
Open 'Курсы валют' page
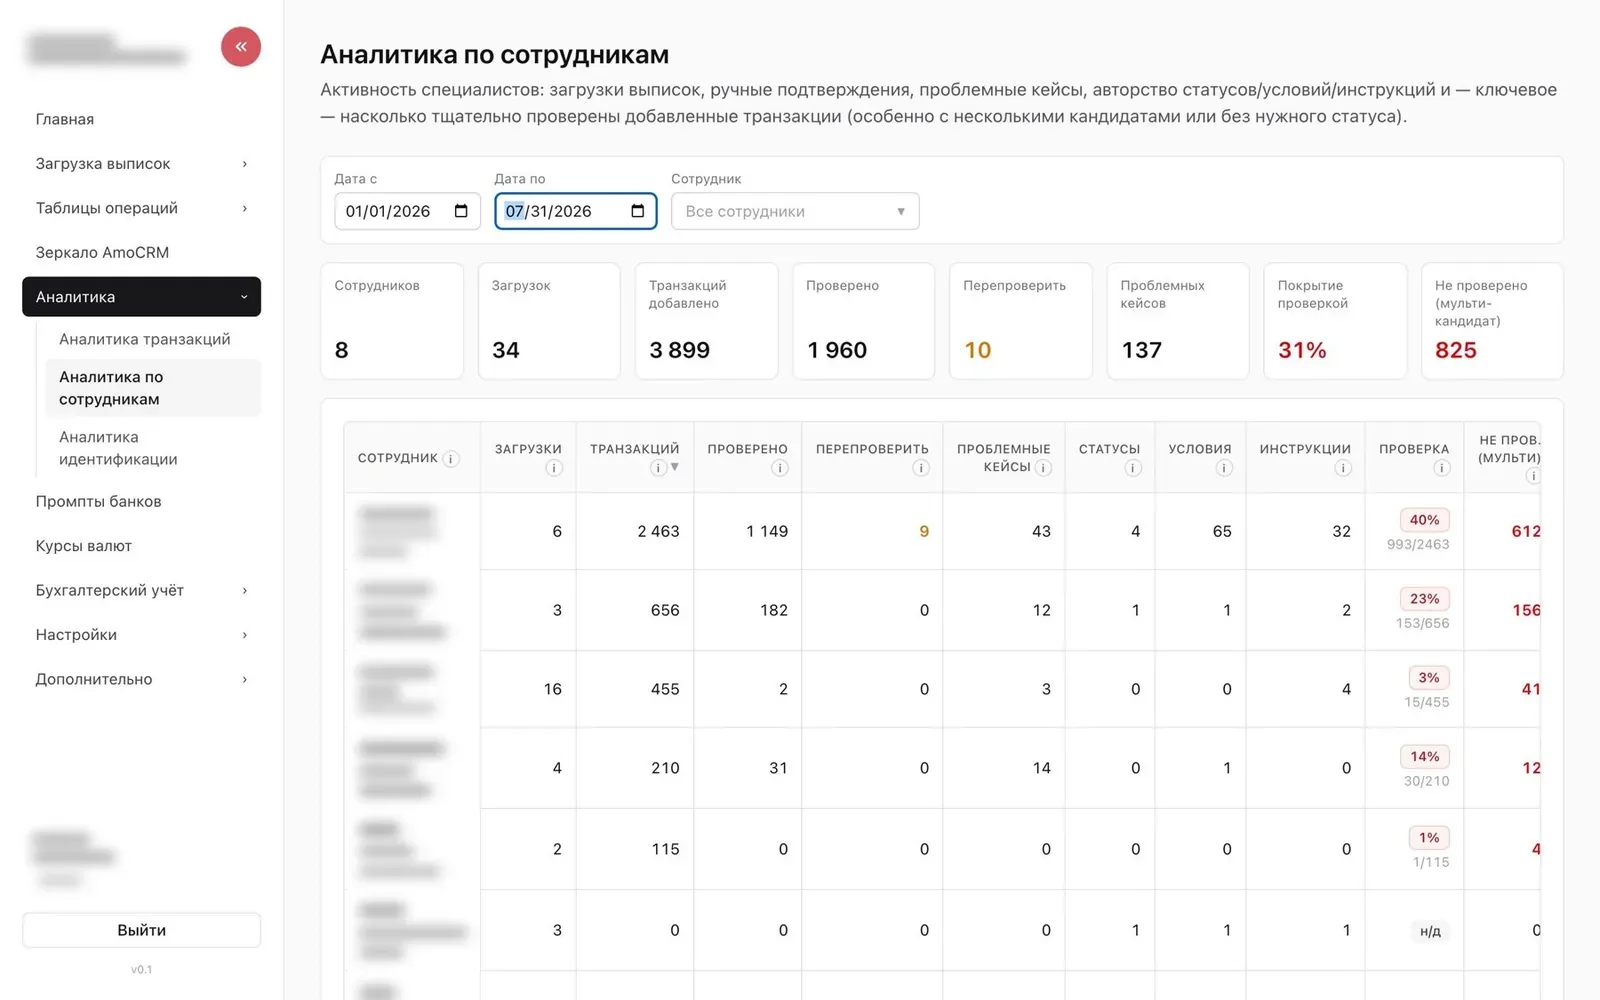coord(141,546)
